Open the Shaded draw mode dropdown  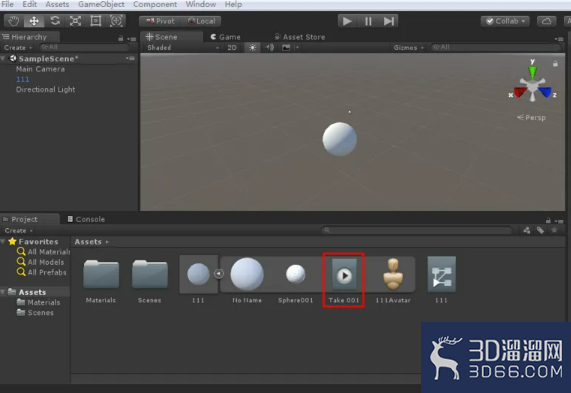tap(182, 47)
